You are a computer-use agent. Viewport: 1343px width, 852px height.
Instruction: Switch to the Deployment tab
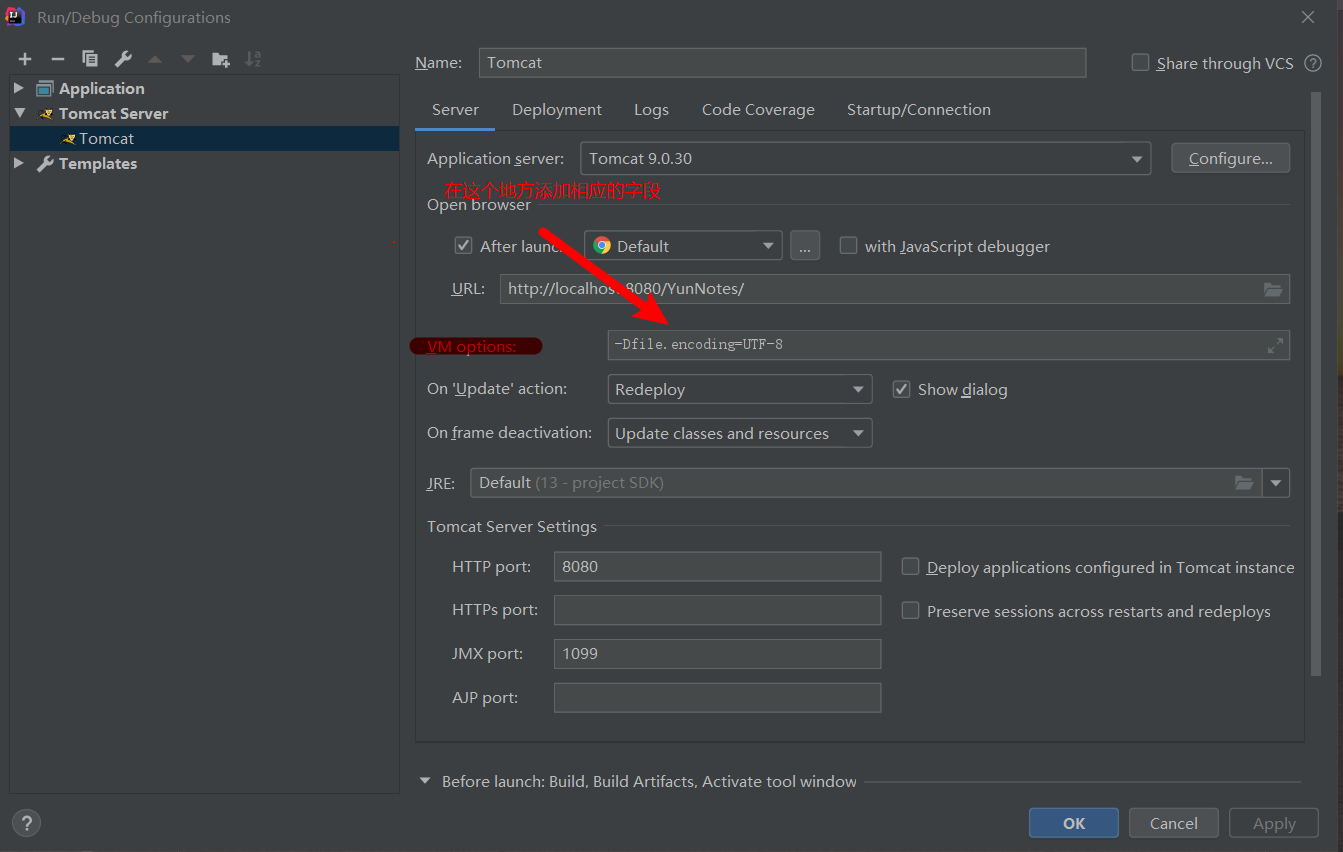click(x=557, y=110)
